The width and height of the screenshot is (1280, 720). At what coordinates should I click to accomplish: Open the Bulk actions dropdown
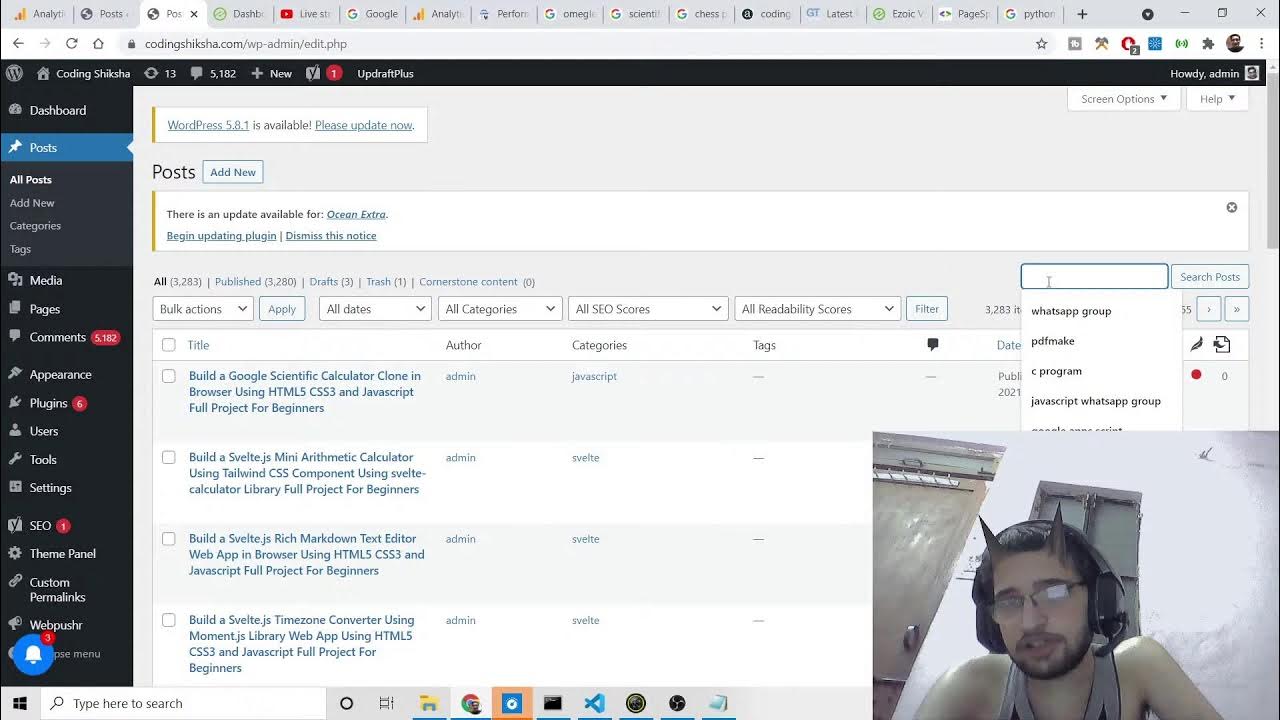tap(203, 309)
